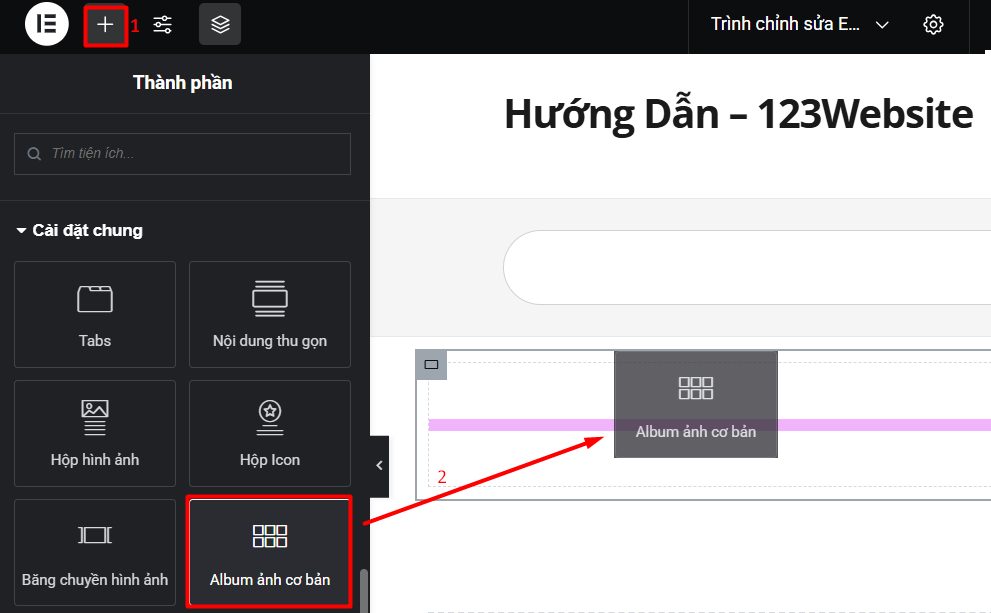This screenshot has width=991, height=613.
Task: Open page settings gear icon
Action: coord(933,25)
